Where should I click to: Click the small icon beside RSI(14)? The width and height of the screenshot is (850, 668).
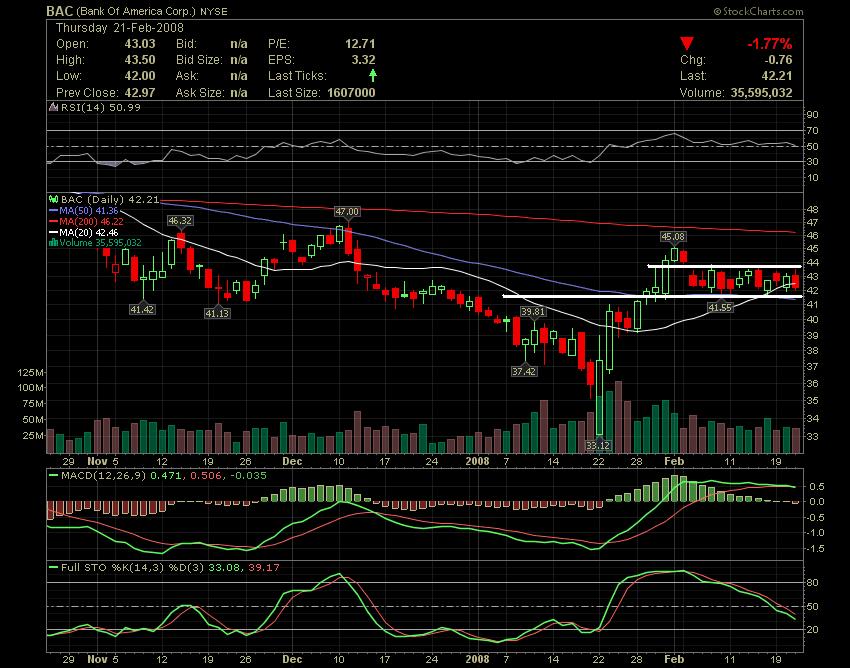pyautogui.click(x=54, y=107)
